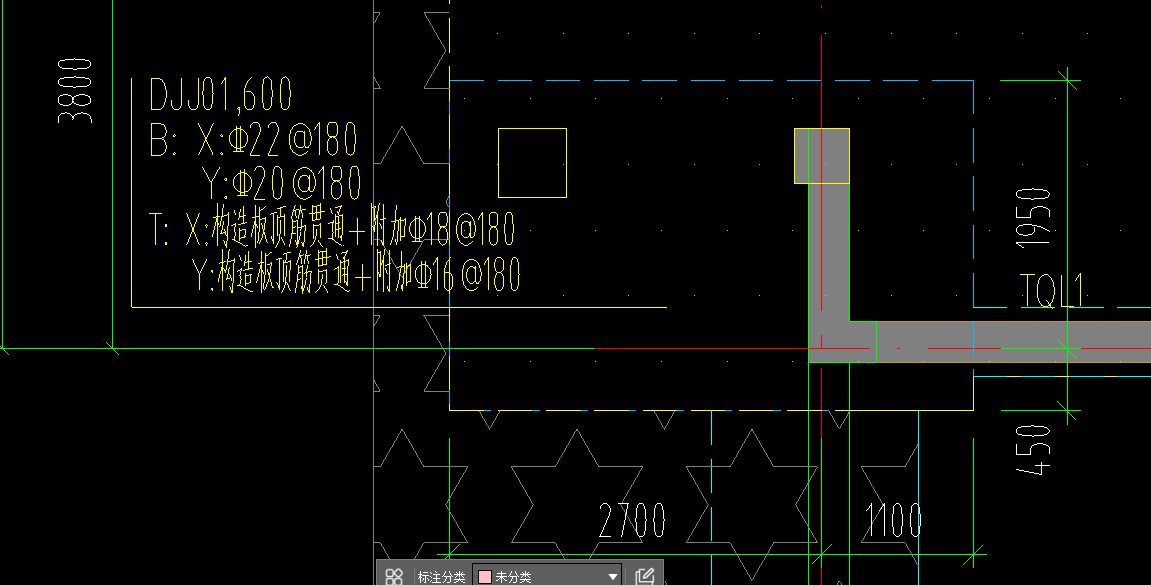Select the empty yellow square column outline
1151x585 pixels.
click(x=532, y=163)
